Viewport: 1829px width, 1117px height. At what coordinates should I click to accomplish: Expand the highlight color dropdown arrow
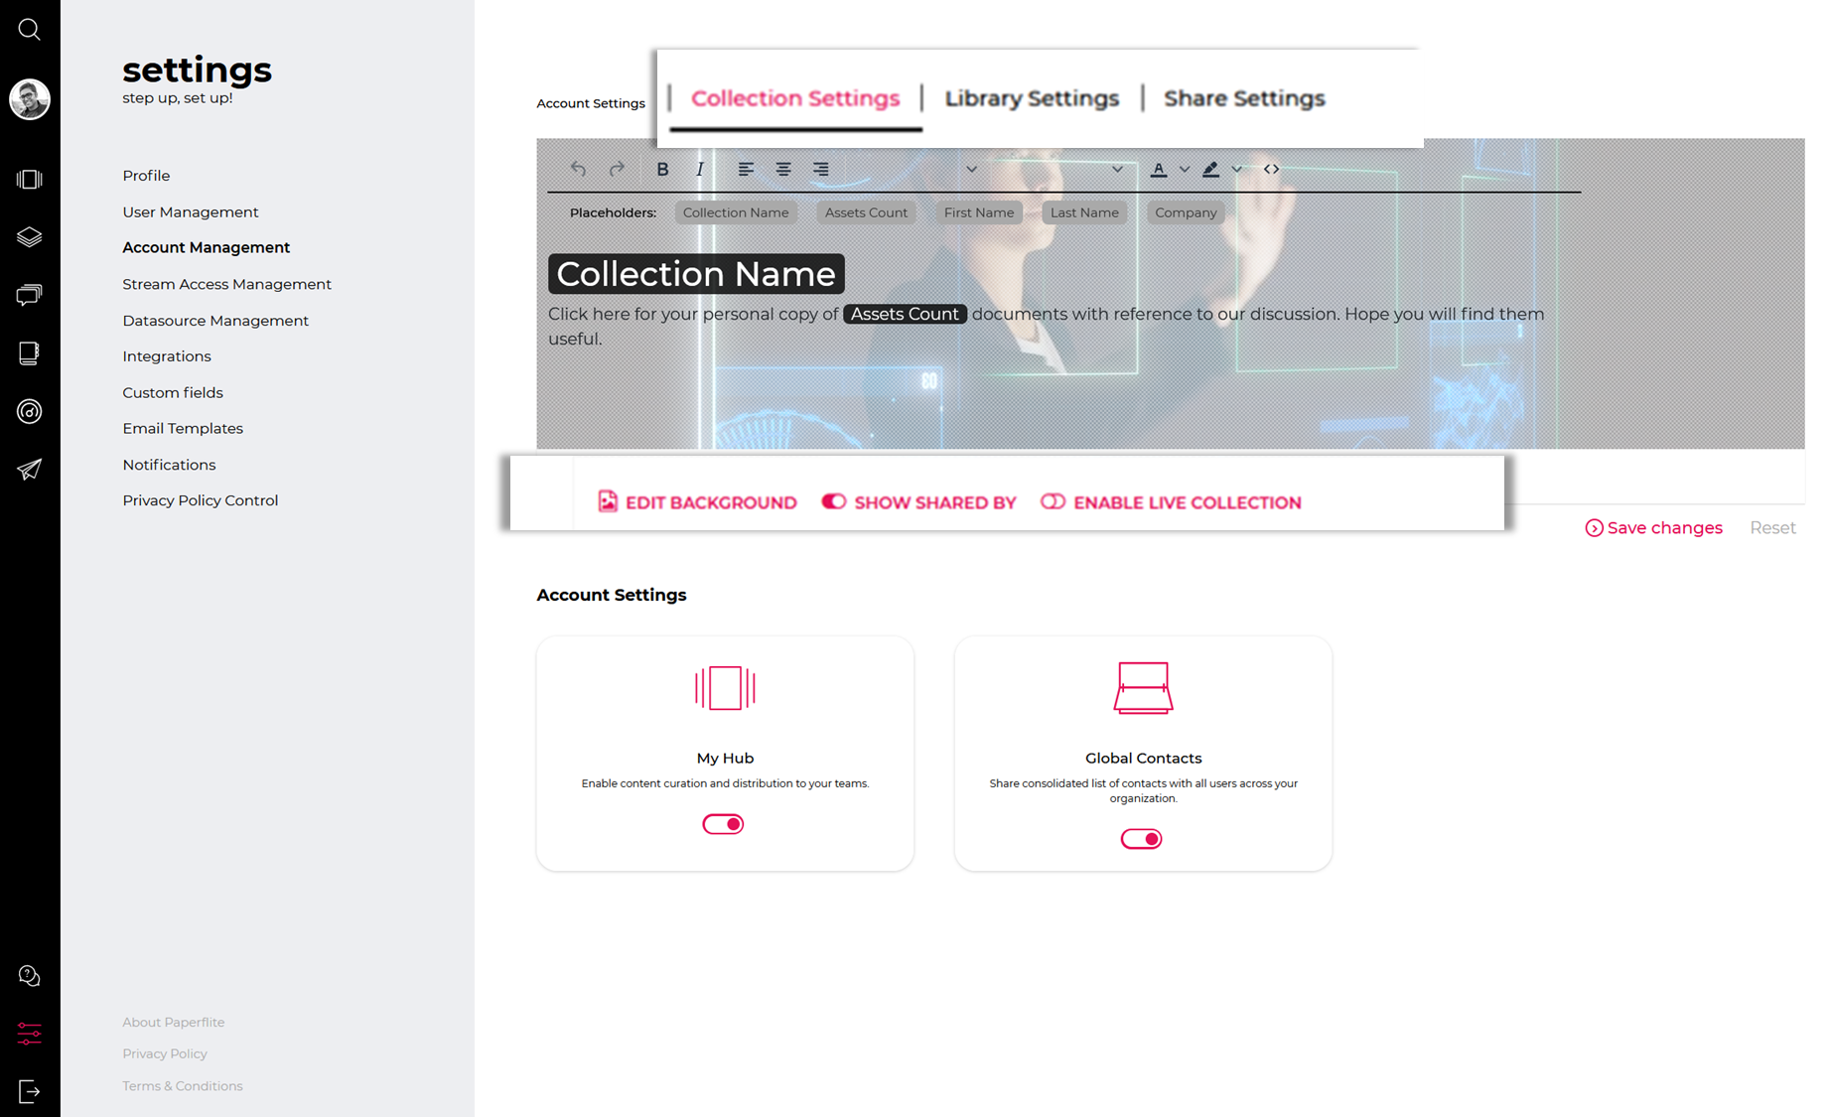click(1237, 169)
